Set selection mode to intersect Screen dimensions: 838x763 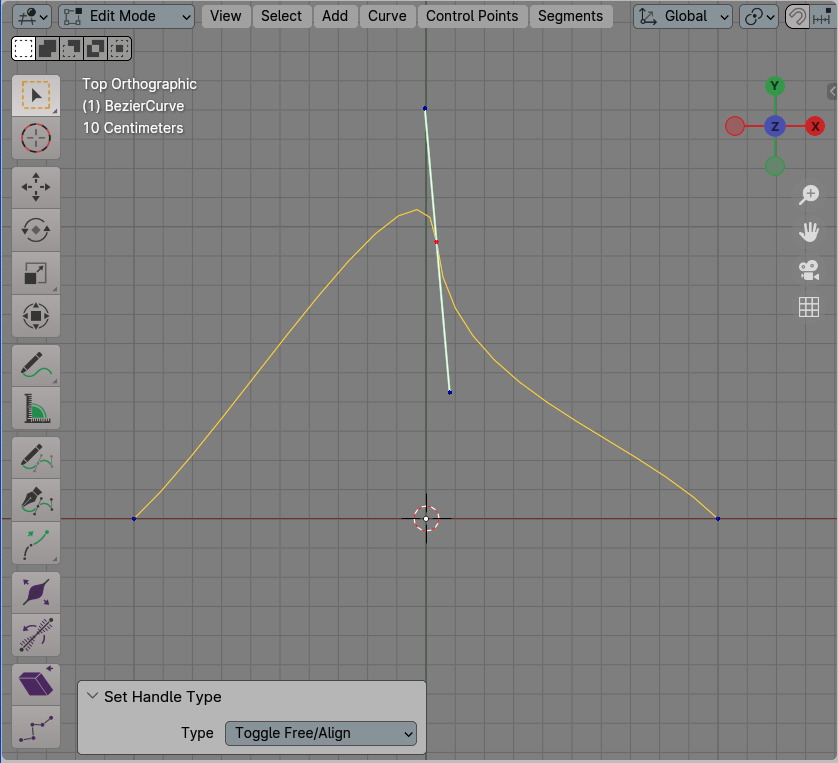[x=120, y=49]
